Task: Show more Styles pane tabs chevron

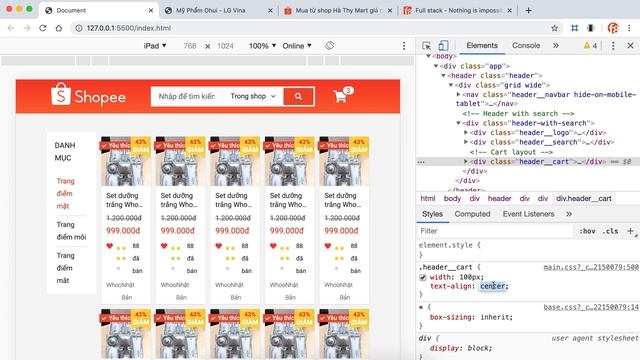Action: coord(569,214)
